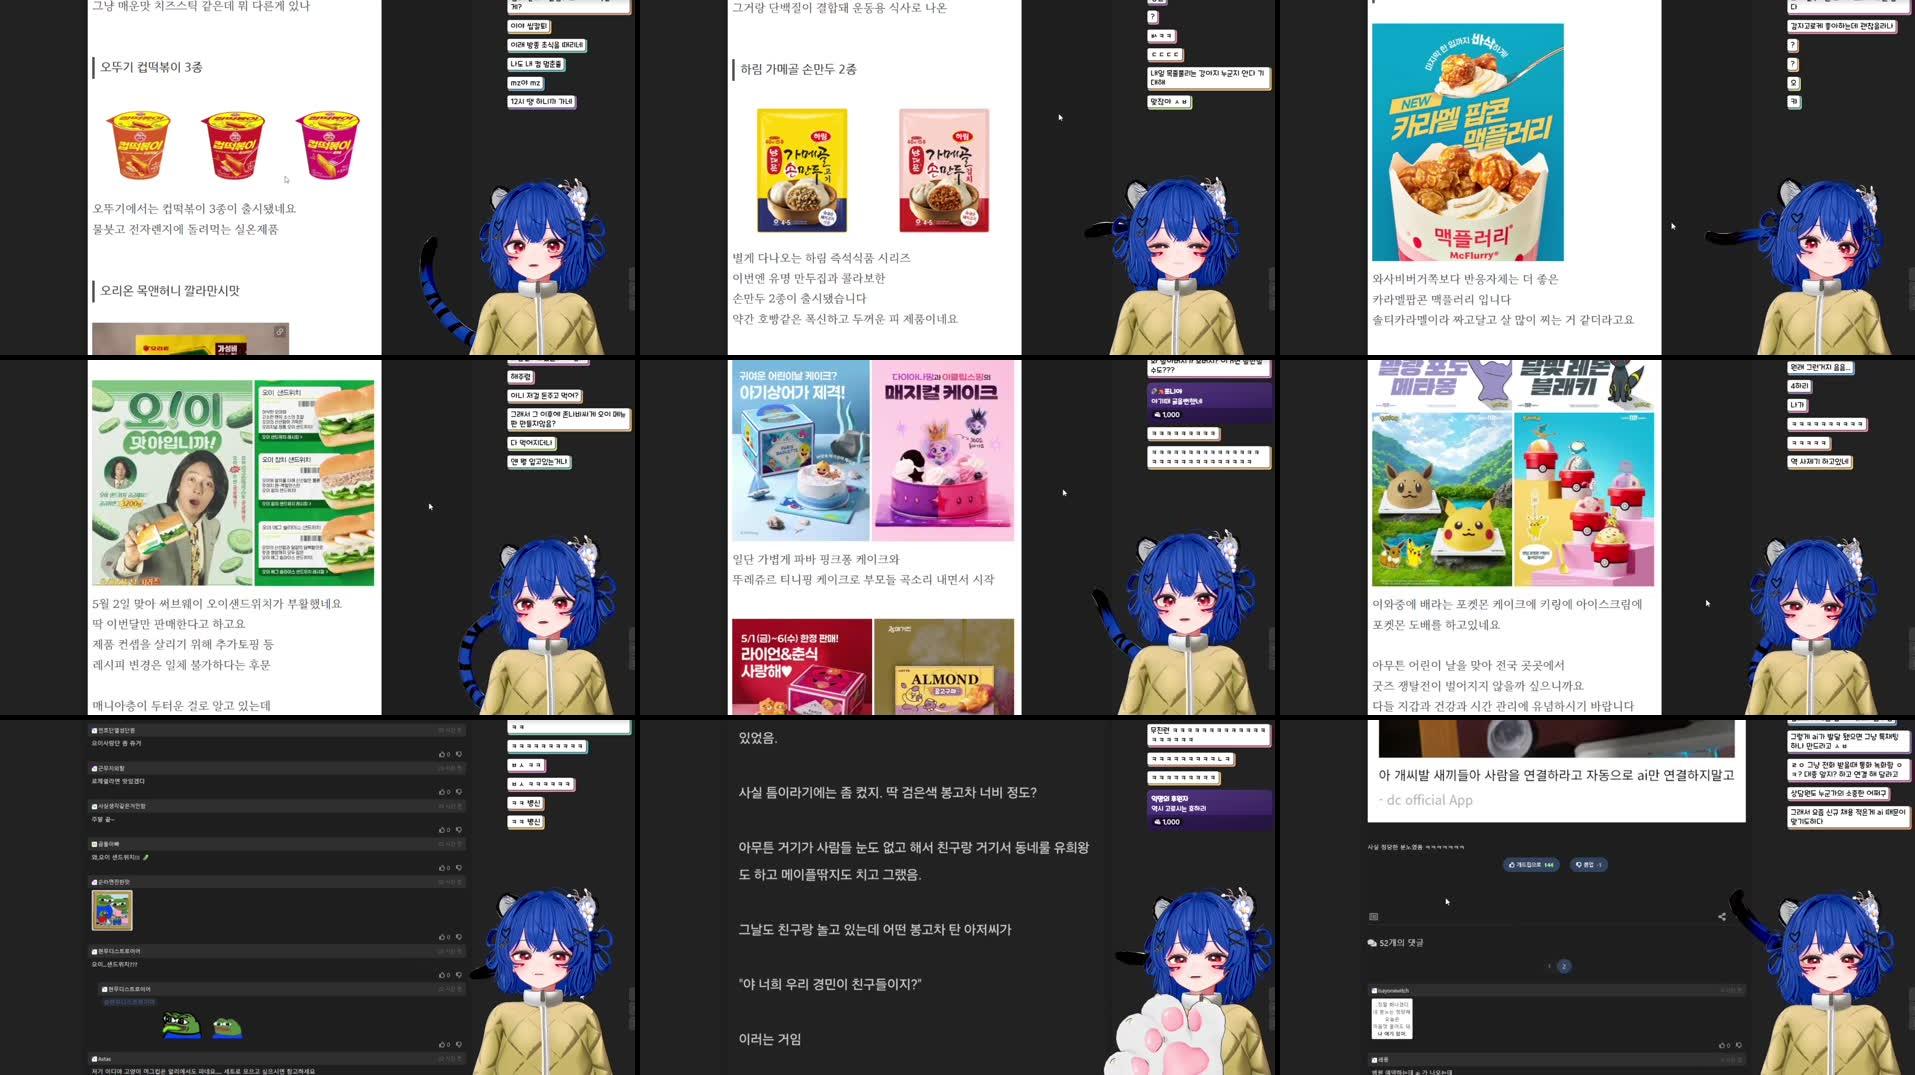
Task: Like the Pepe emoticon reply comment
Action: 445,1044
